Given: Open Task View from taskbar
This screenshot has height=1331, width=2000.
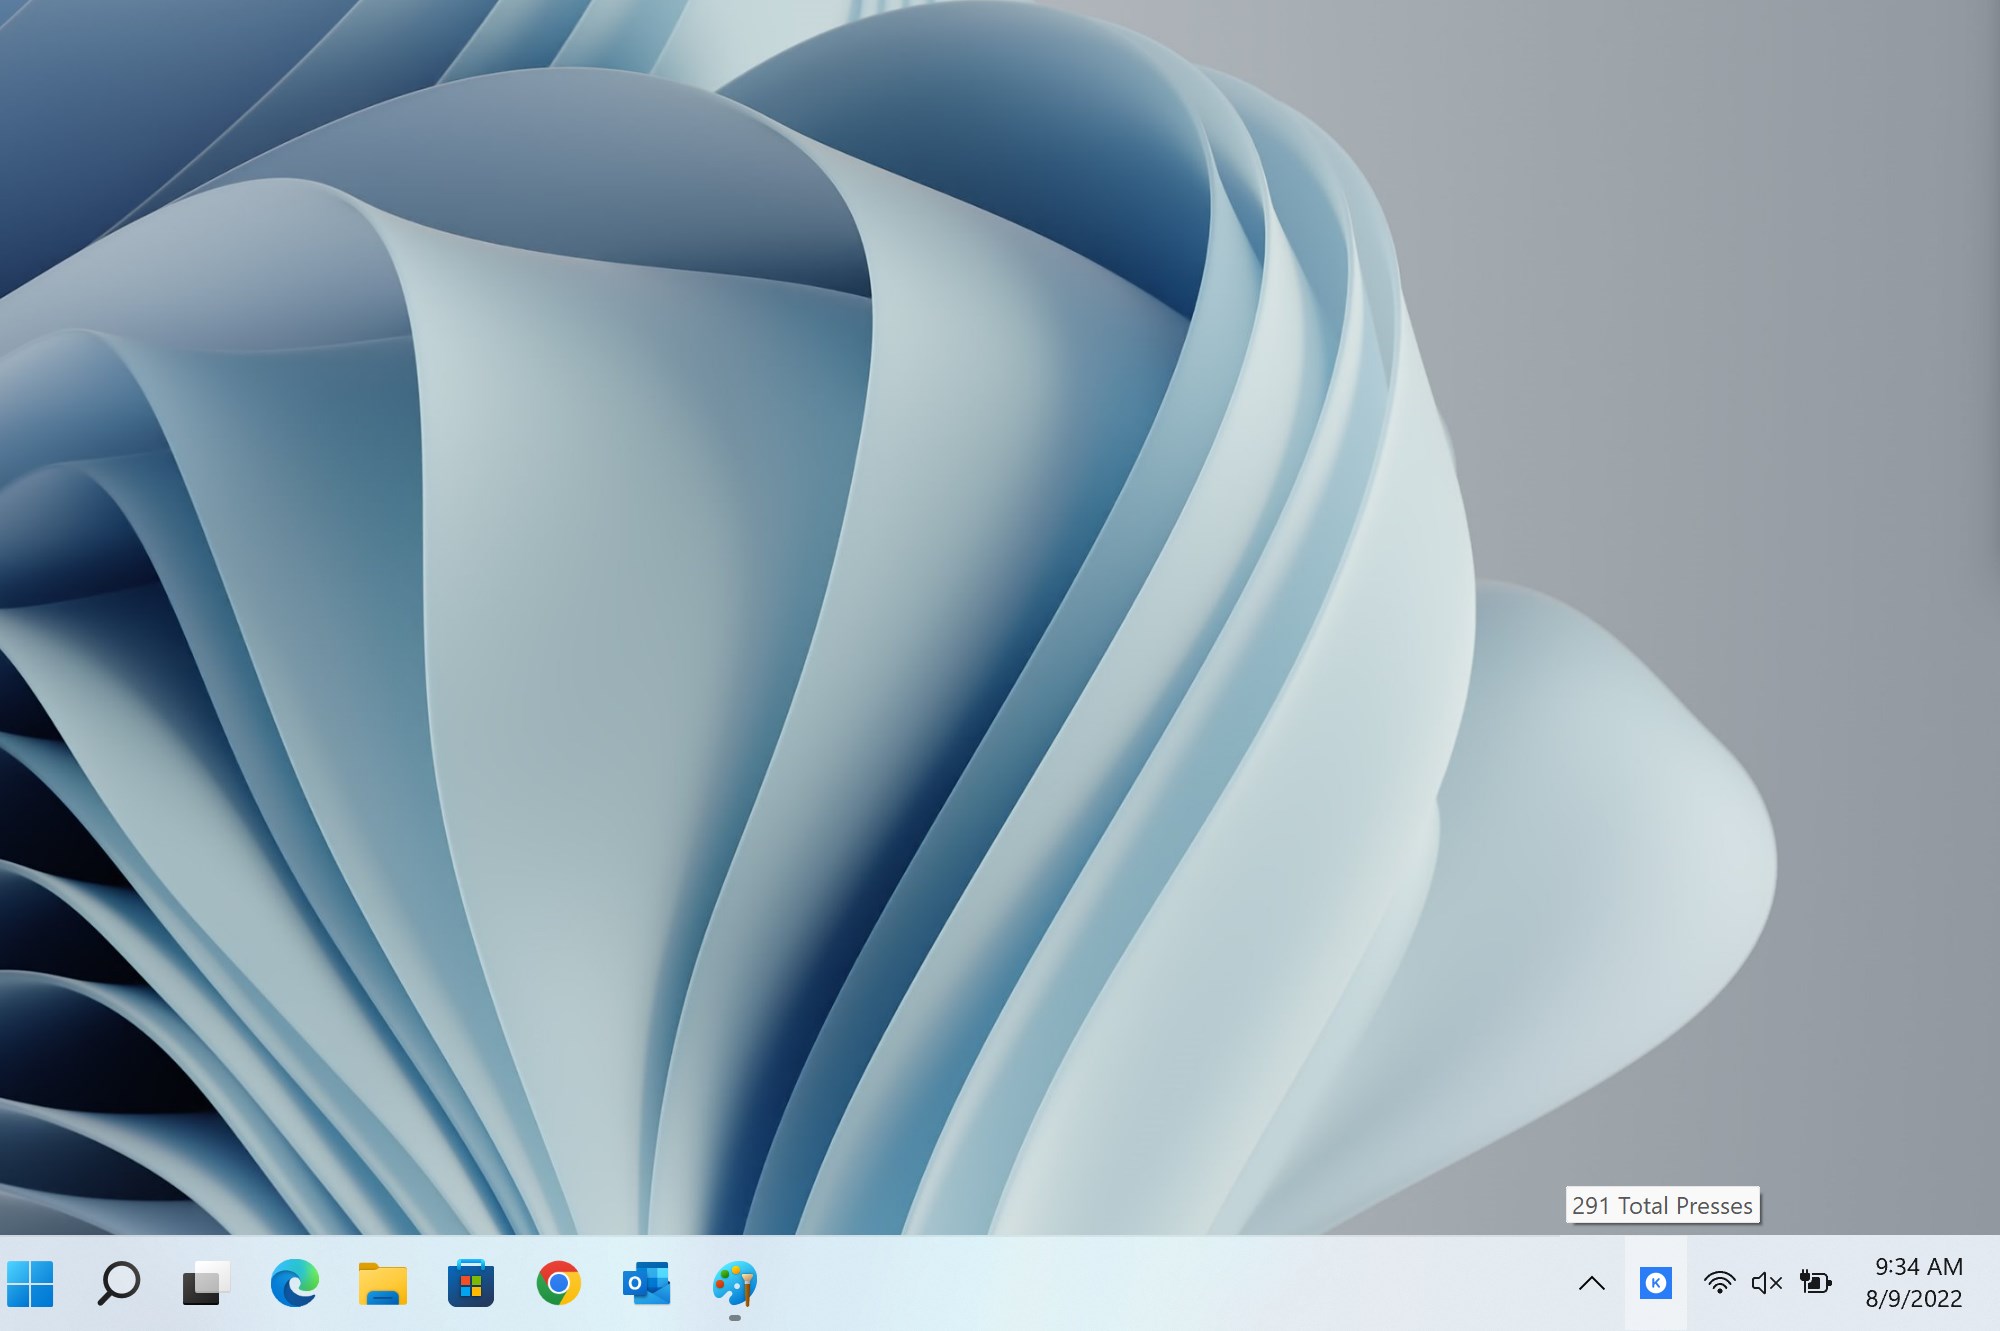Looking at the screenshot, I should tap(206, 1283).
